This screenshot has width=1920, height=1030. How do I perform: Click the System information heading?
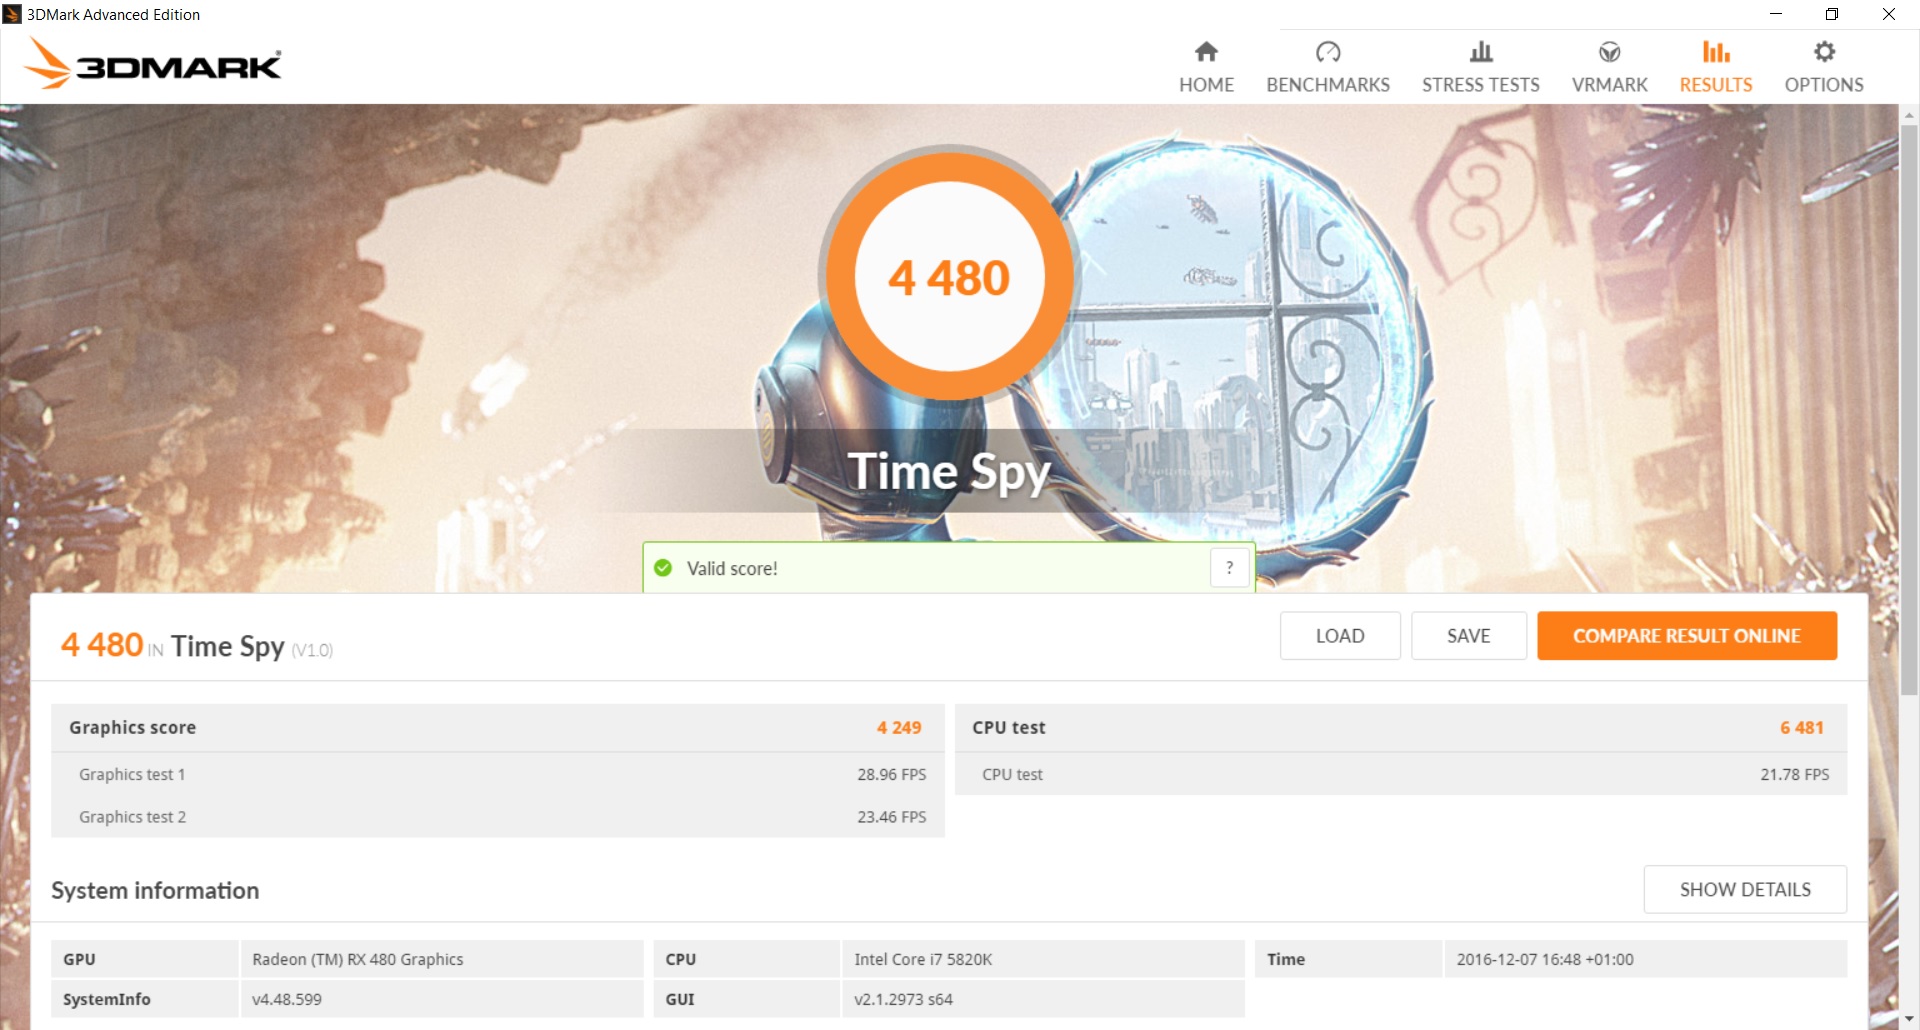point(155,890)
